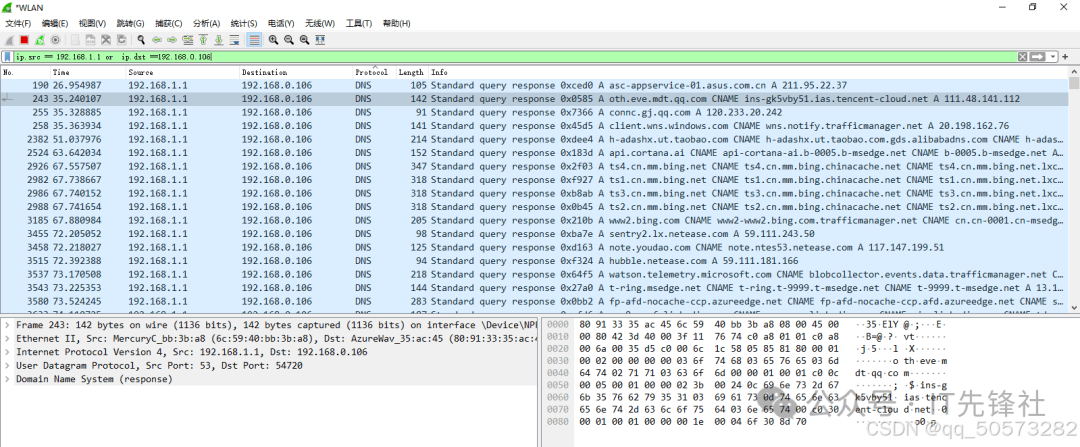Click the filter bookmark icon

coord(8,57)
